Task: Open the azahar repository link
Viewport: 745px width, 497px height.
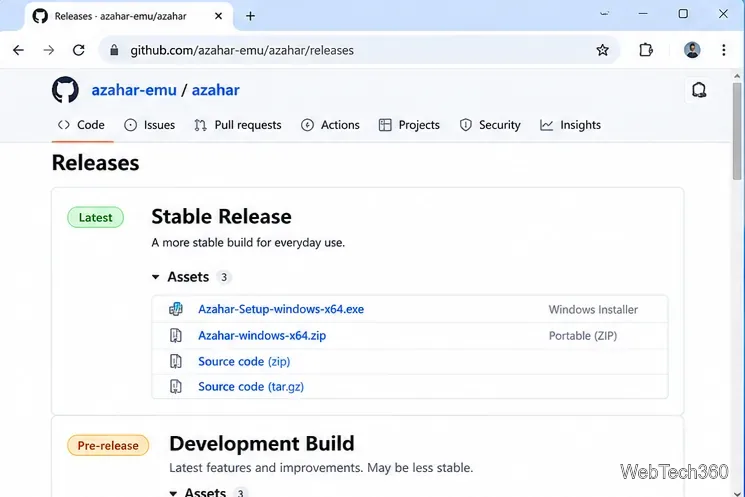Action: click(x=216, y=90)
